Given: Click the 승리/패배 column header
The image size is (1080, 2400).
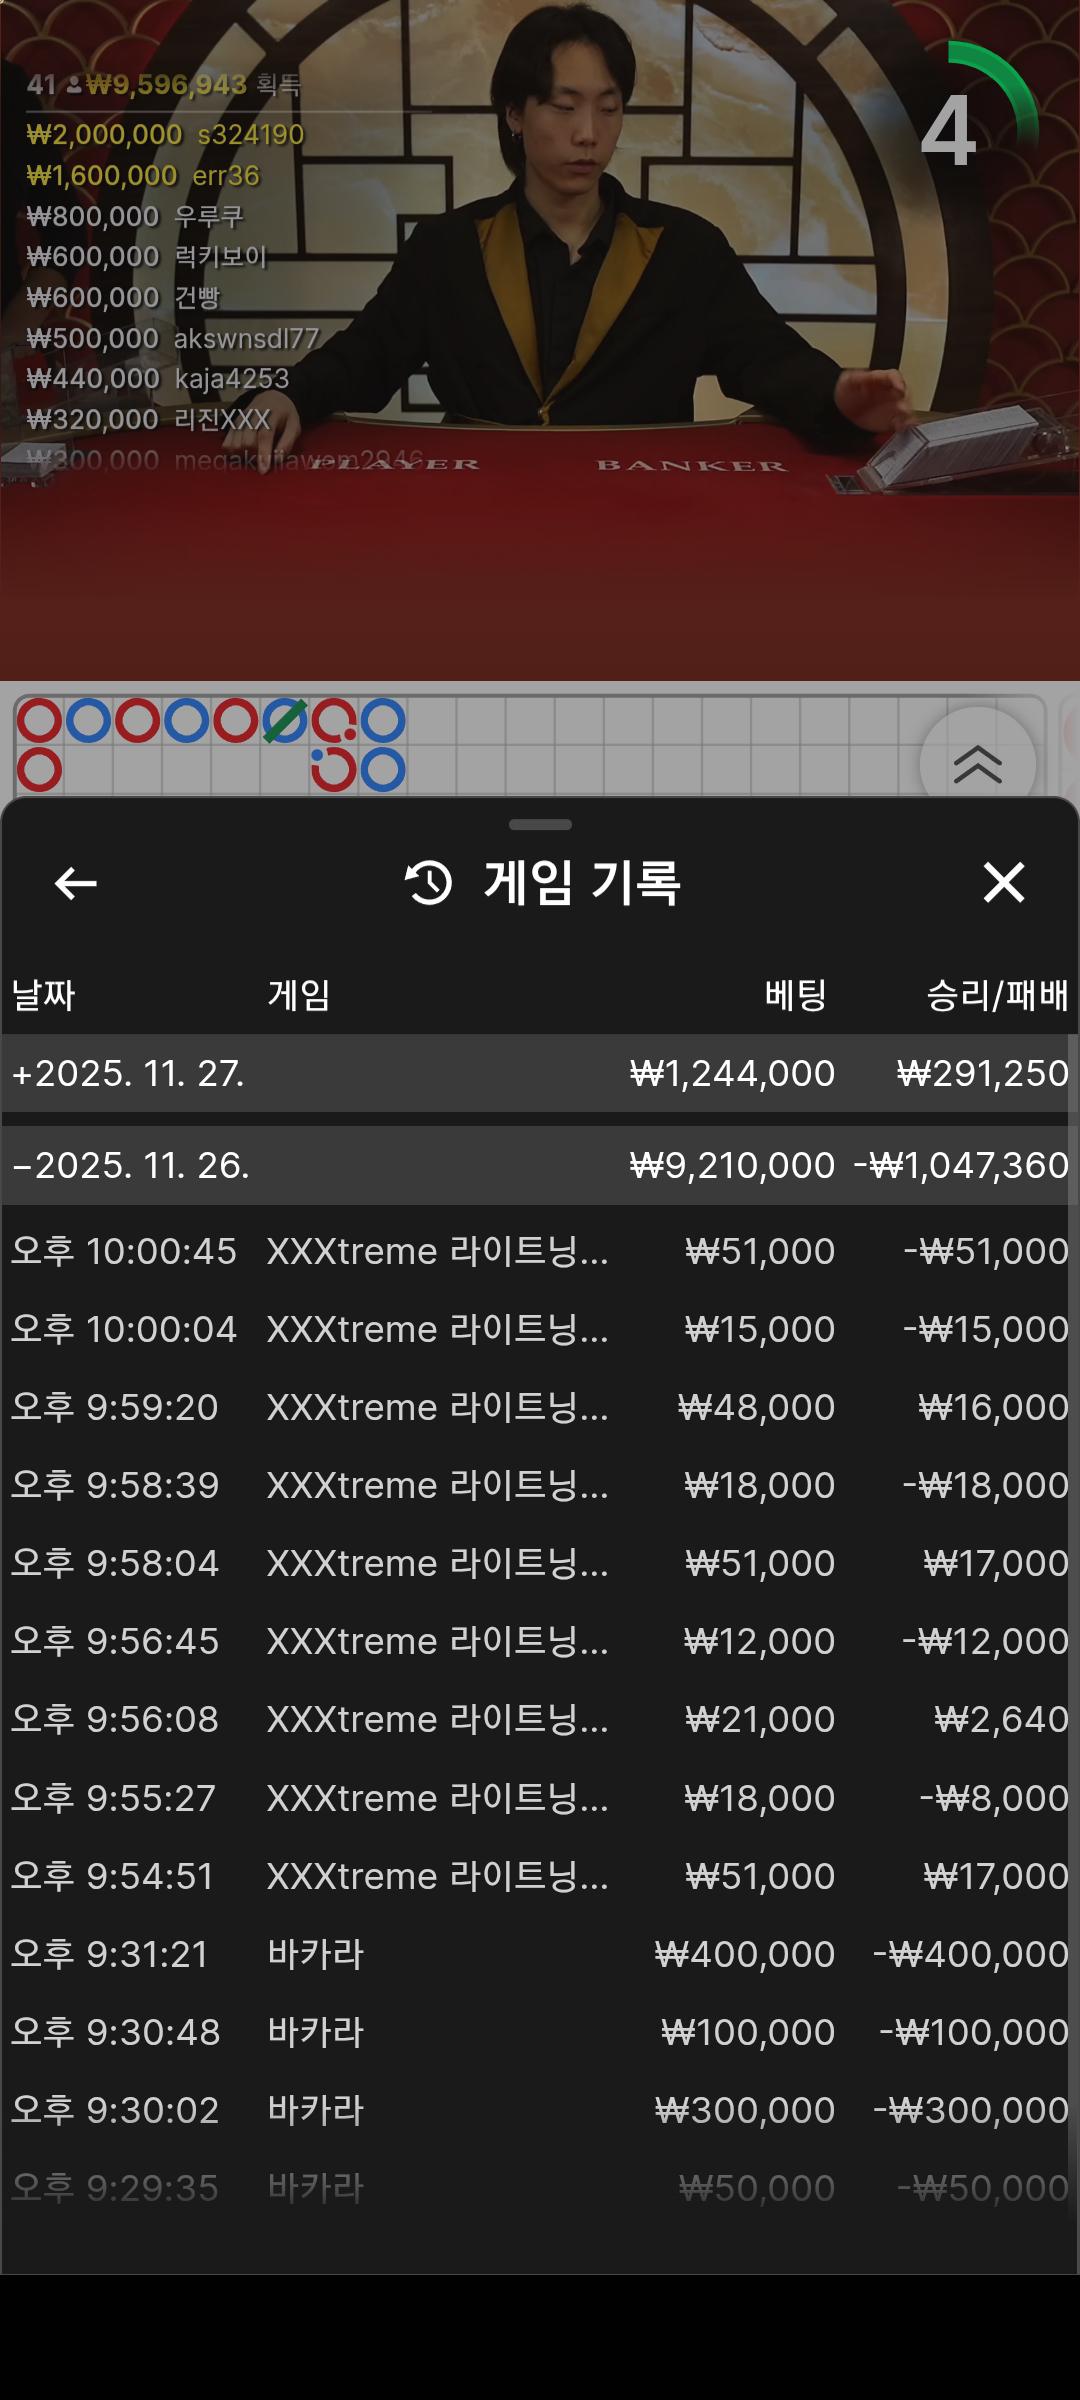Looking at the screenshot, I should (997, 995).
